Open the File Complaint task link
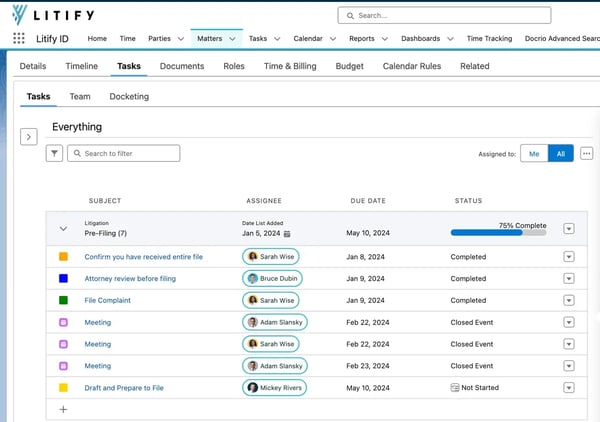Image resolution: width=600 pixels, height=422 pixels. tap(107, 300)
